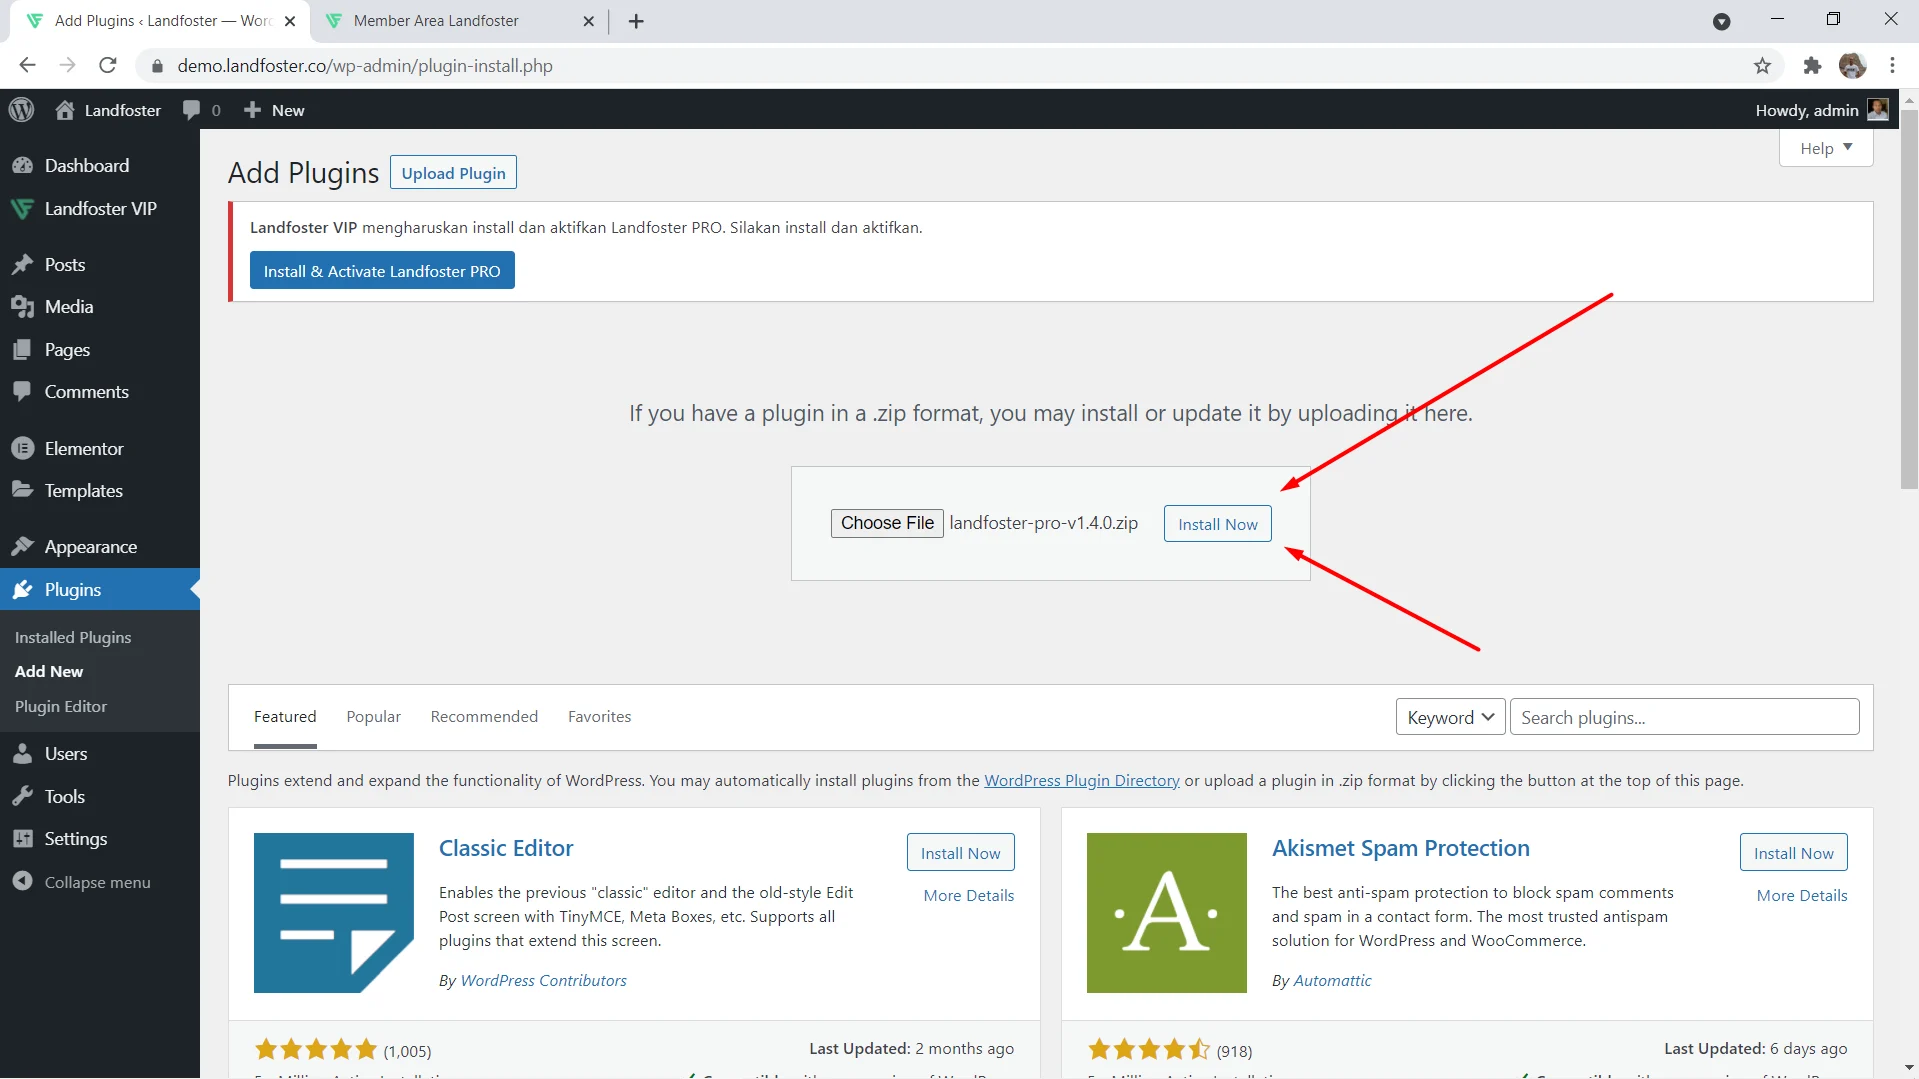The height and width of the screenshot is (1079, 1919).
Task: Click the Classic Editor plugin thumbnail
Action: pyautogui.click(x=334, y=913)
